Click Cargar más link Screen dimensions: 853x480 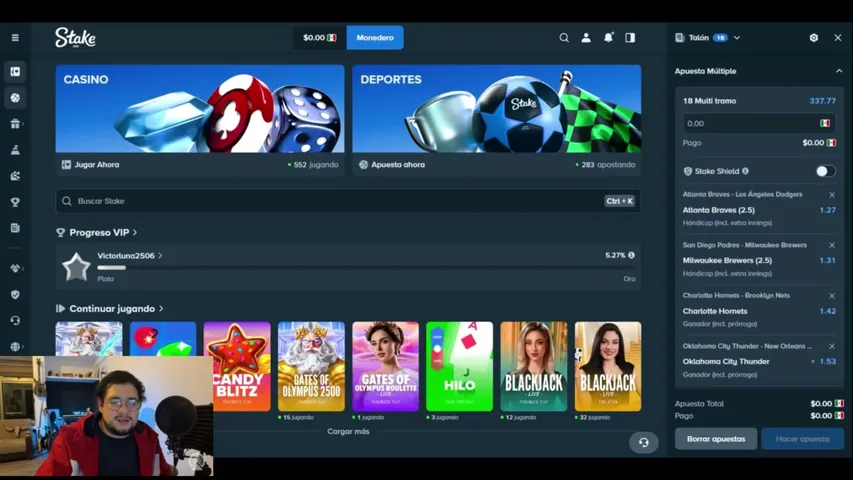point(348,431)
